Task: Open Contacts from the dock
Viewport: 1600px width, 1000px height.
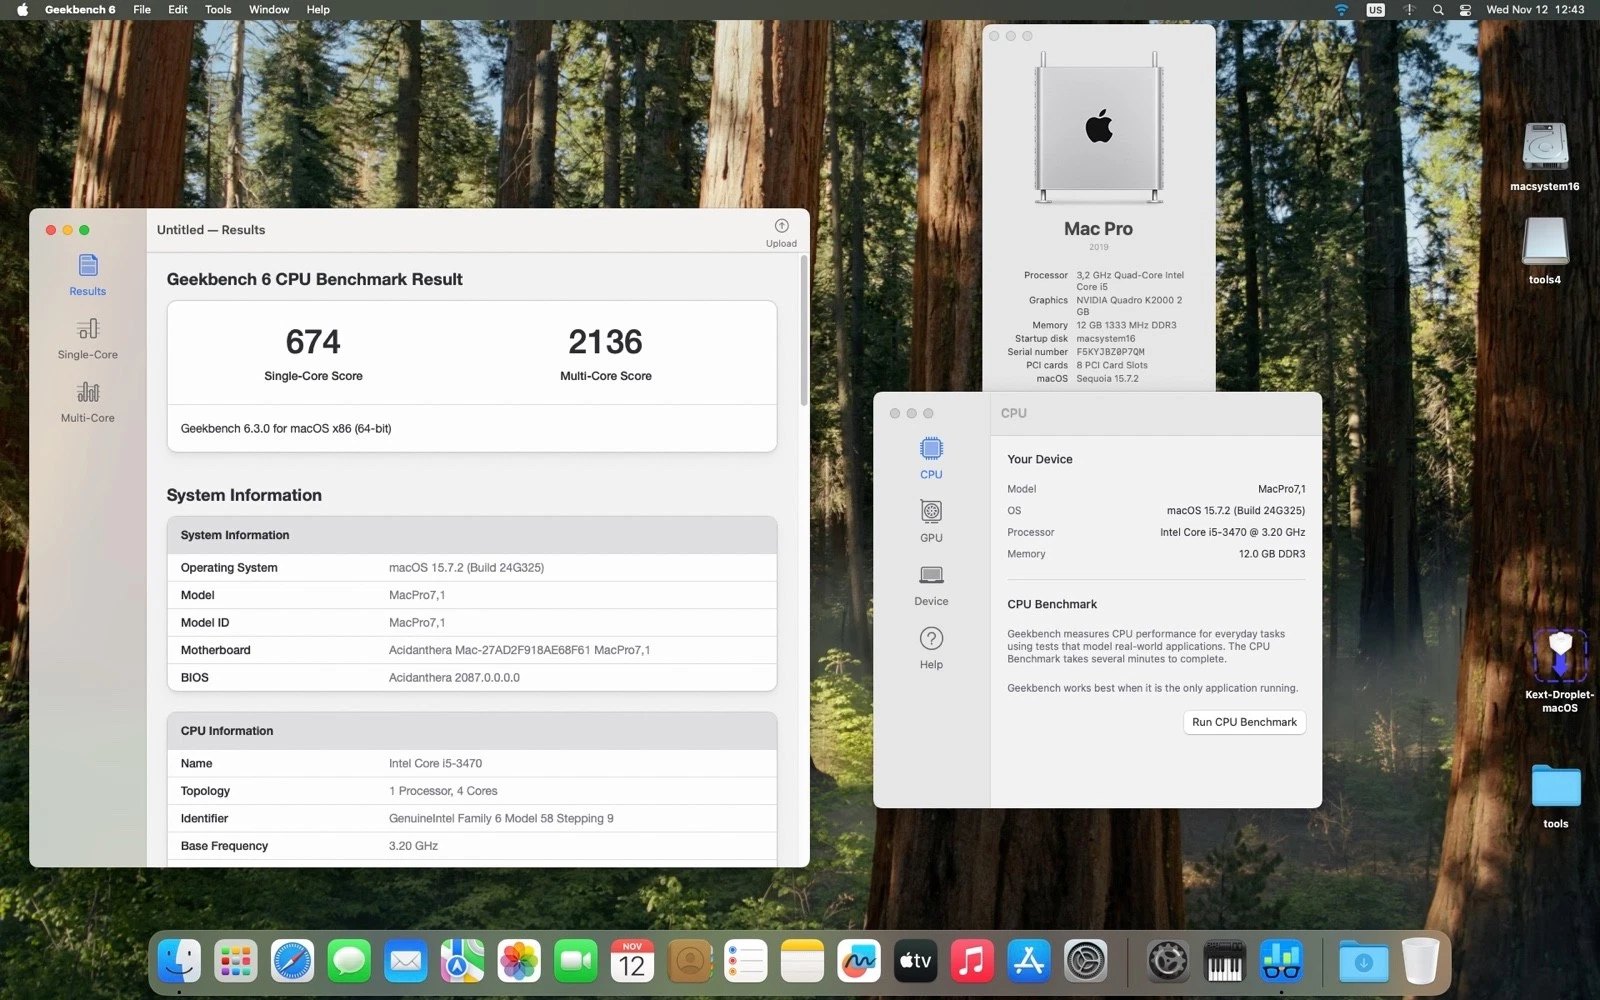Action: pos(689,962)
